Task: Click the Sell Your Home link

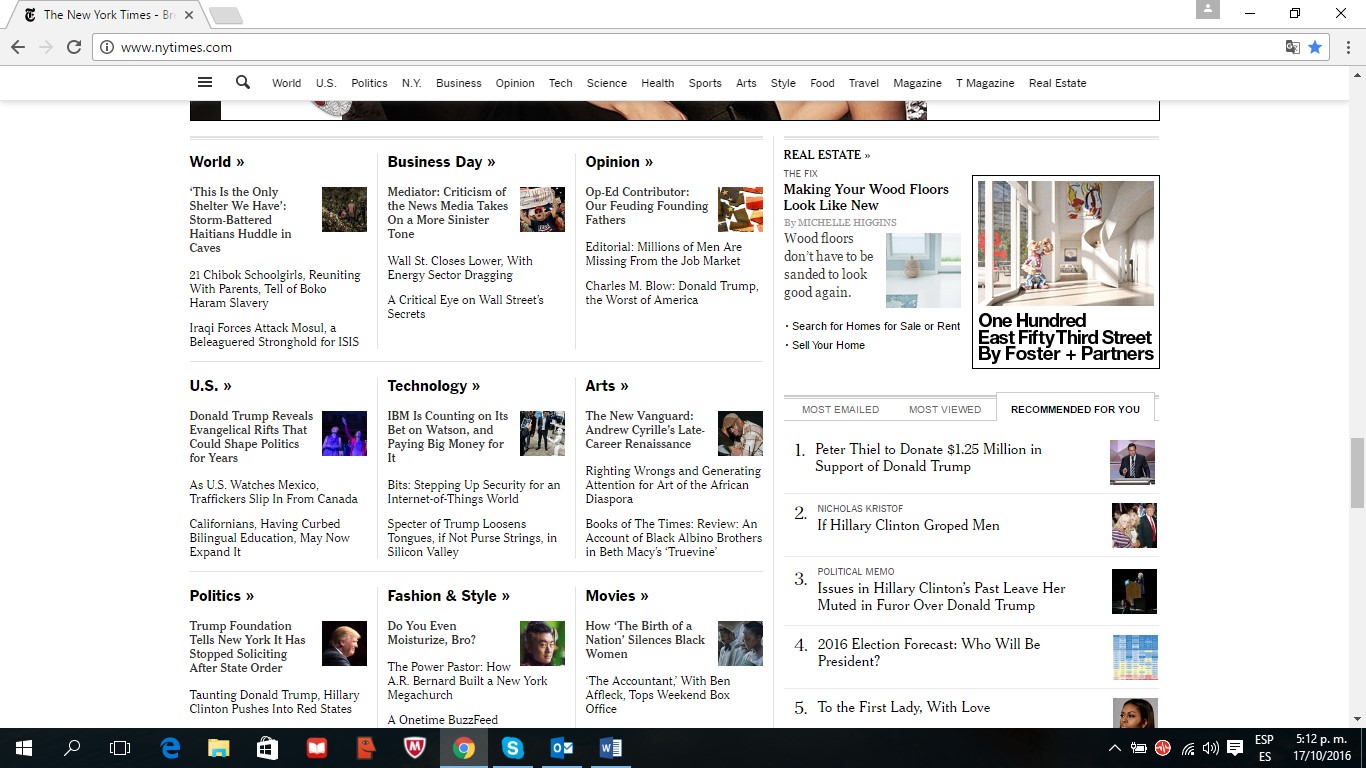Action: pos(828,345)
